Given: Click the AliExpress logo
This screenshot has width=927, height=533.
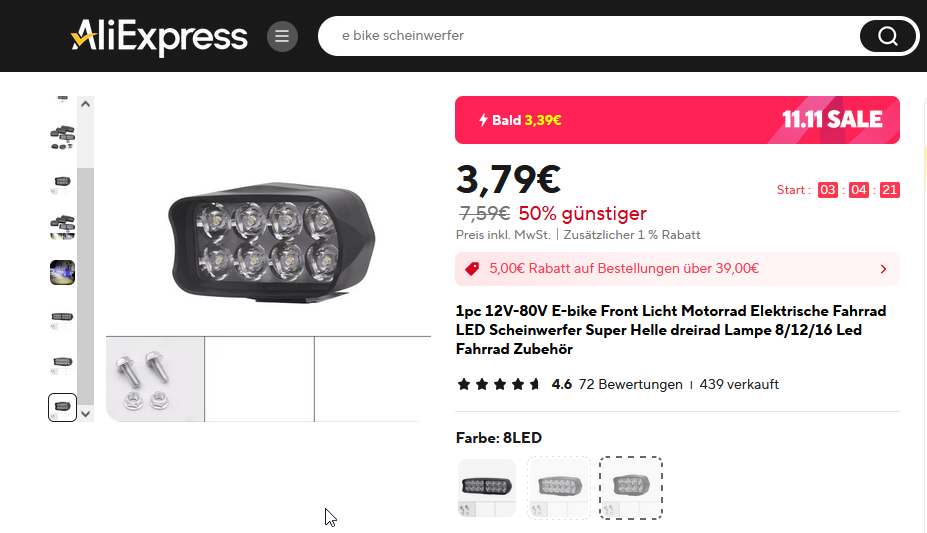Looking at the screenshot, I should click(159, 37).
